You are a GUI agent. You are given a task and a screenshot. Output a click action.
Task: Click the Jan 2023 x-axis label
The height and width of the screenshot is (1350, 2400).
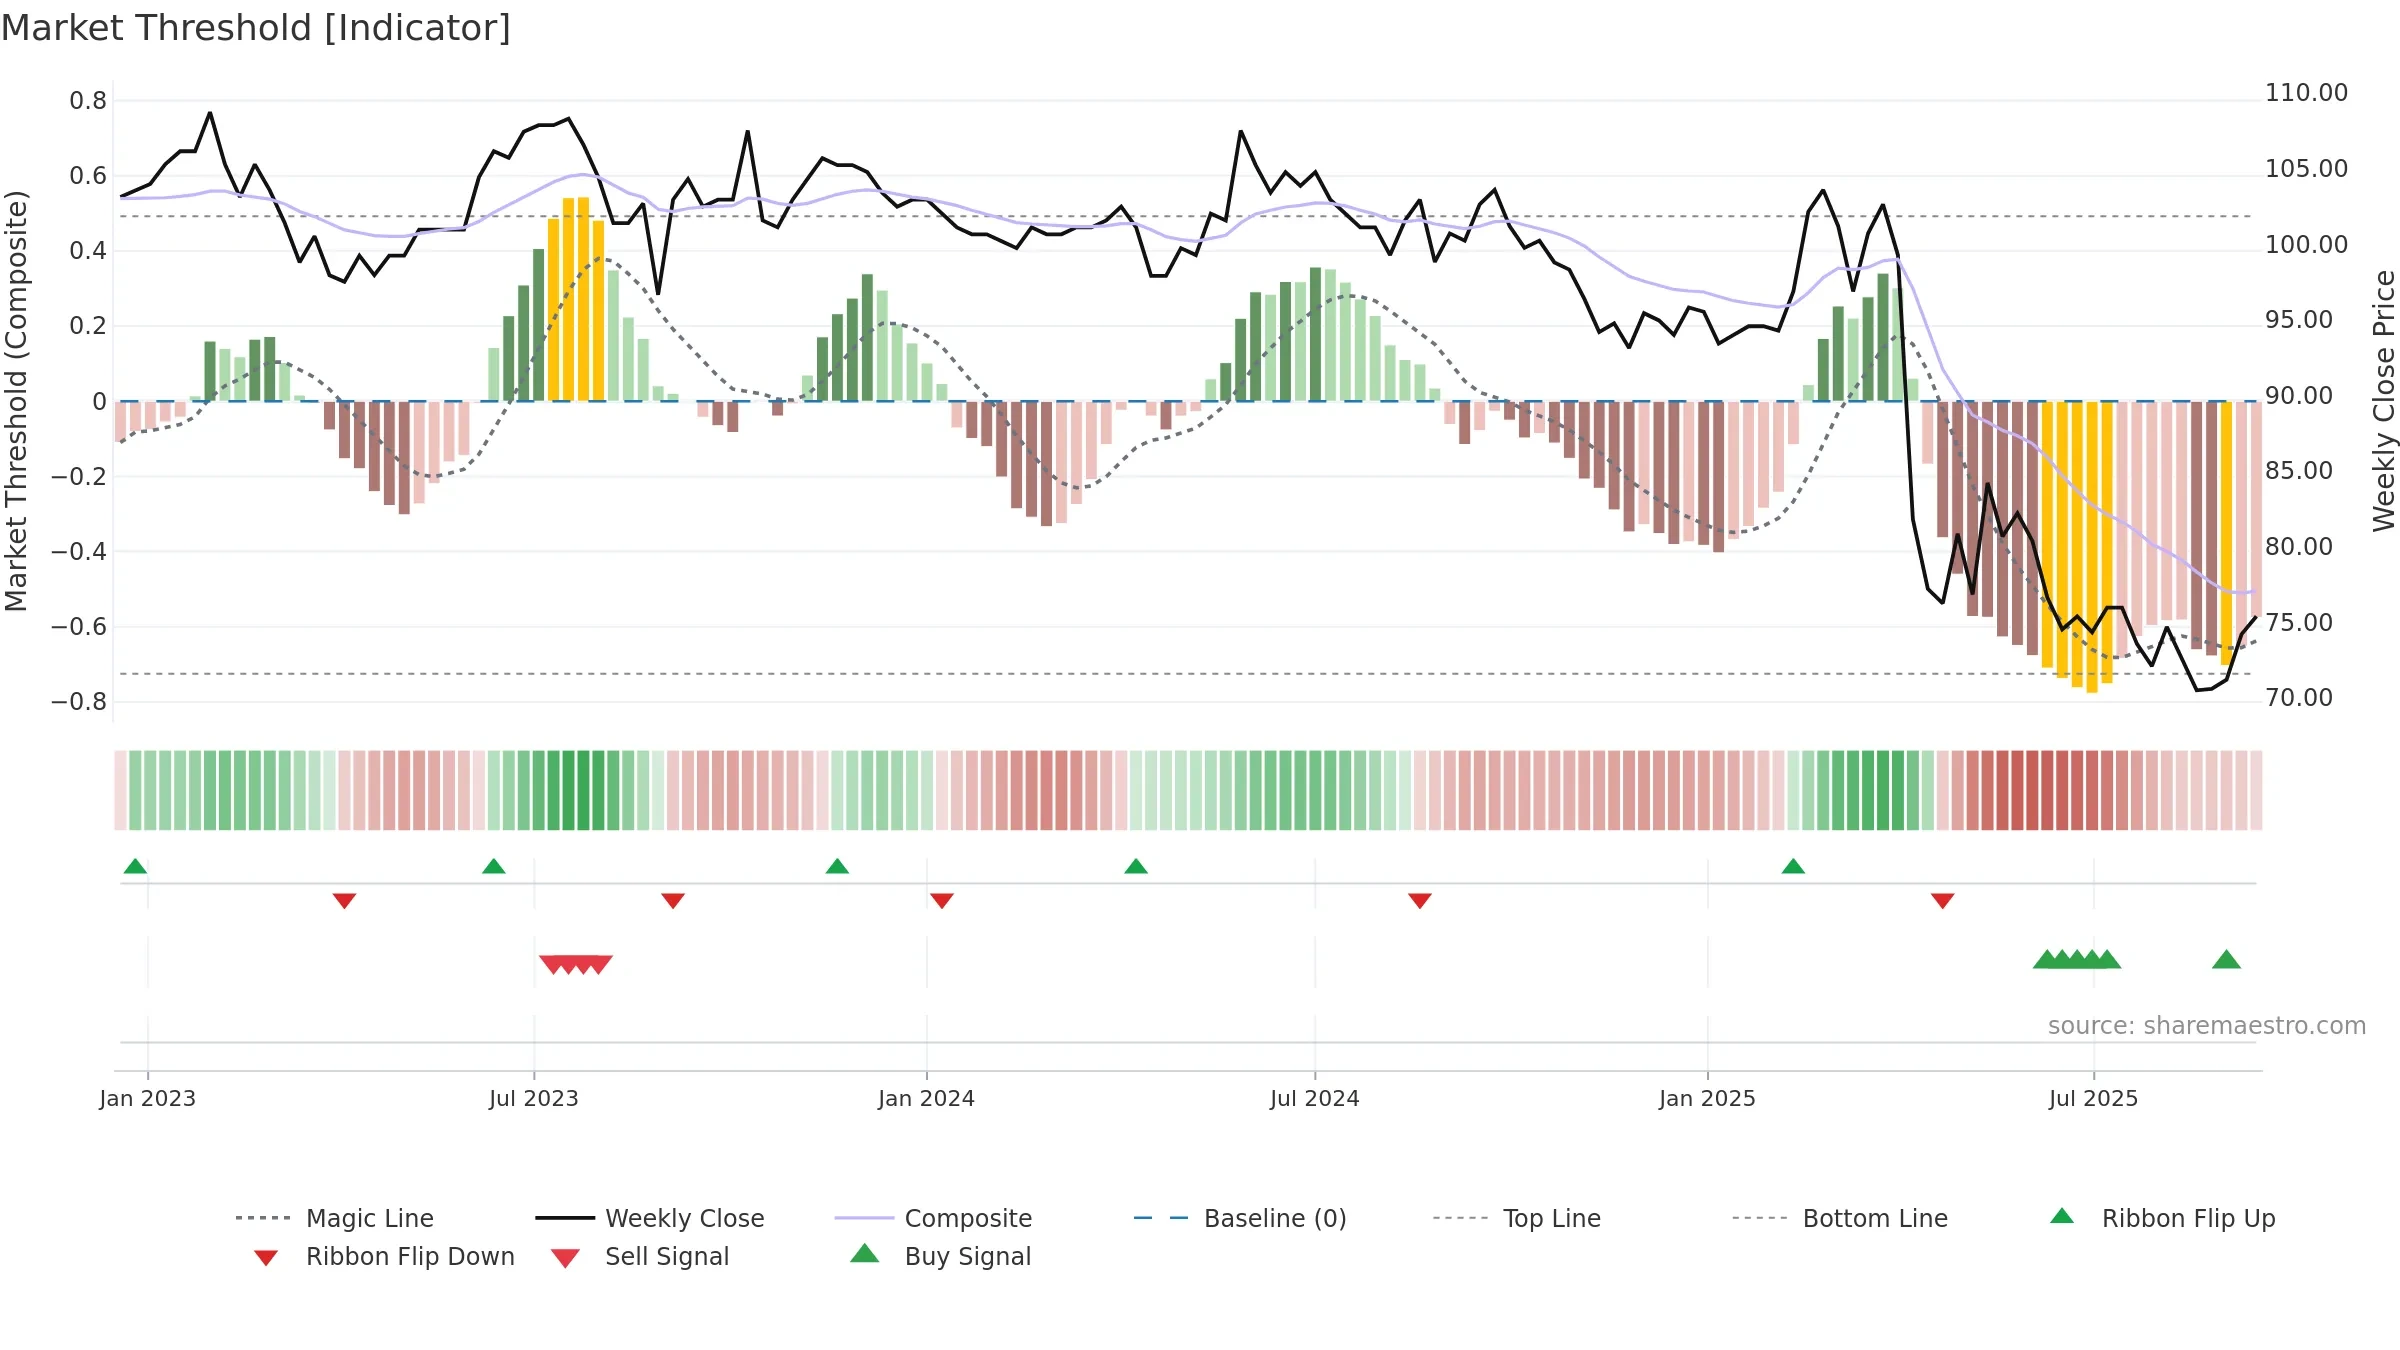click(148, 1098)
